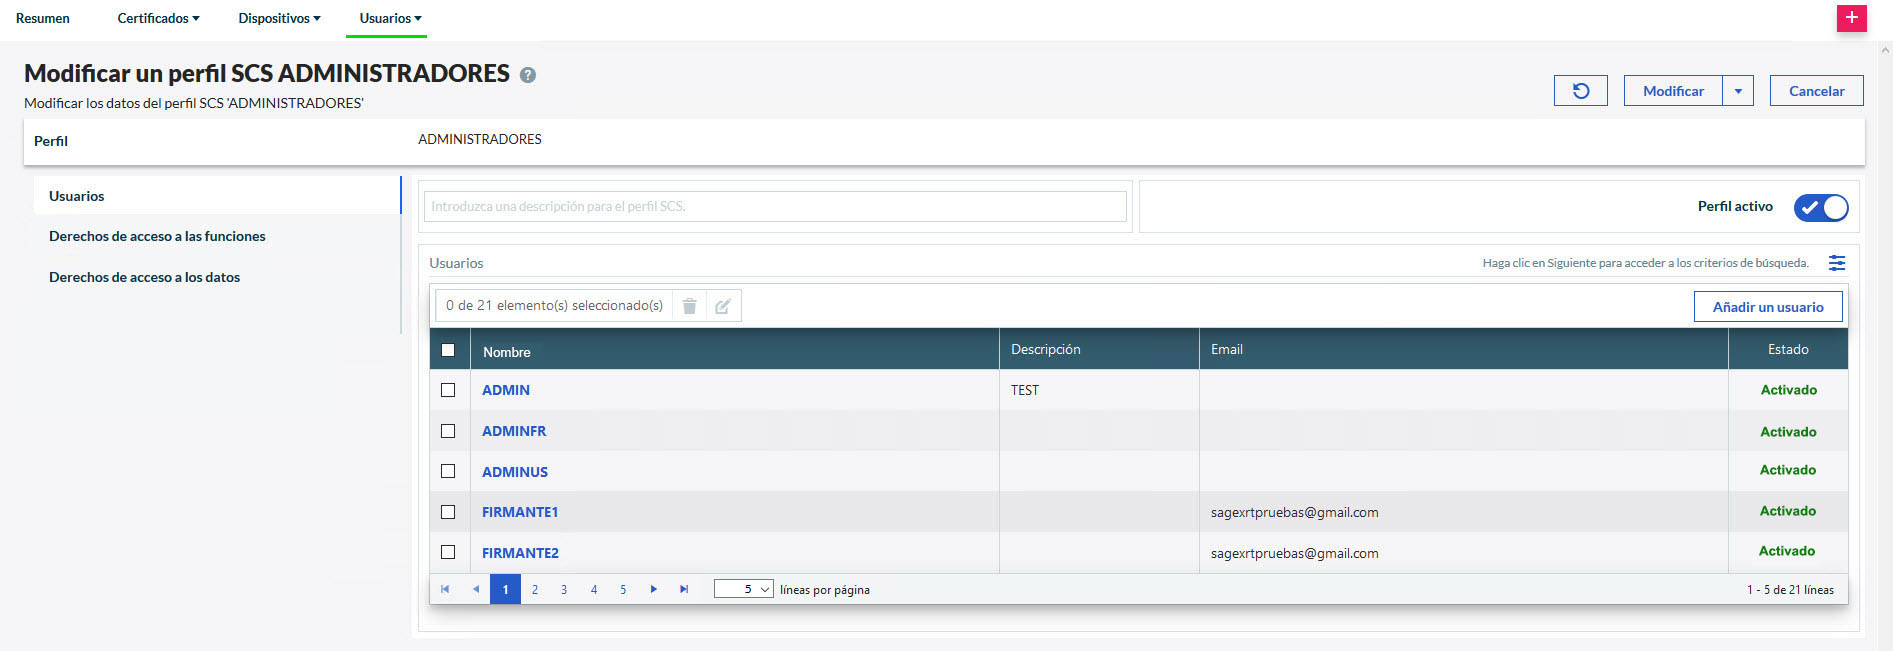Click the edit pencil icon in users toolbar
Viewport: 1893px width, 651px height.
pos(723,306)
